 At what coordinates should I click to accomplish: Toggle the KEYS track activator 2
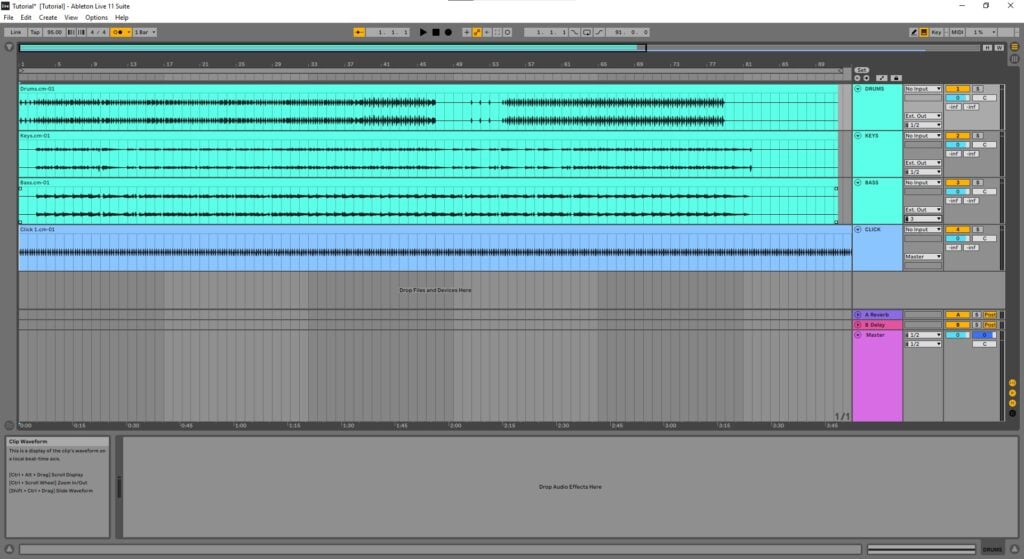tap(957, 136)
